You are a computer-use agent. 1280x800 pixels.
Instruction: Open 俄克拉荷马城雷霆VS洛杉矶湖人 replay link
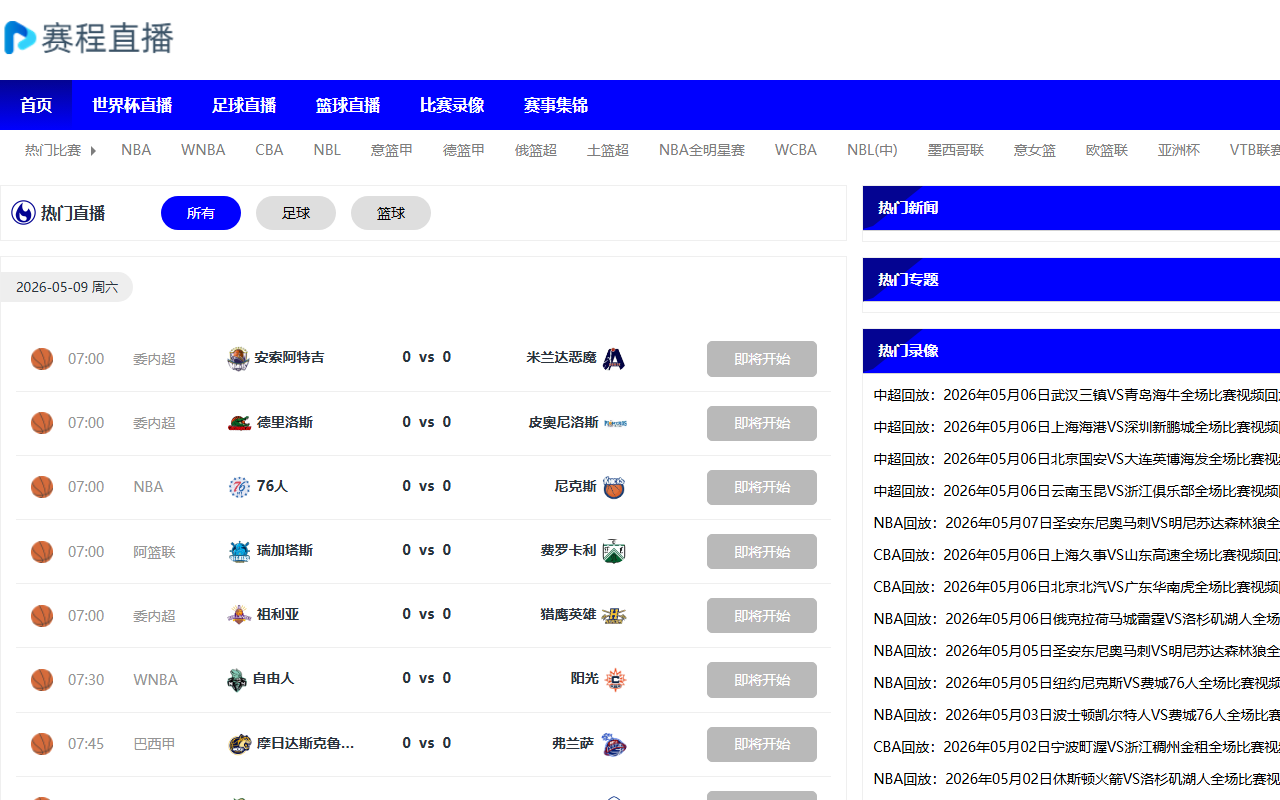pos(1076,619)
